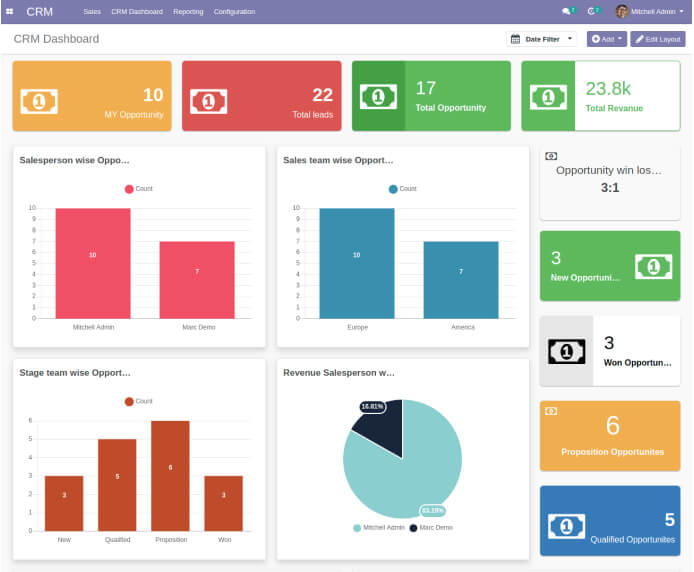Viewport: 694px width, 572px height.
Task: Open the activities clock icon
Action: pos(593,12)
